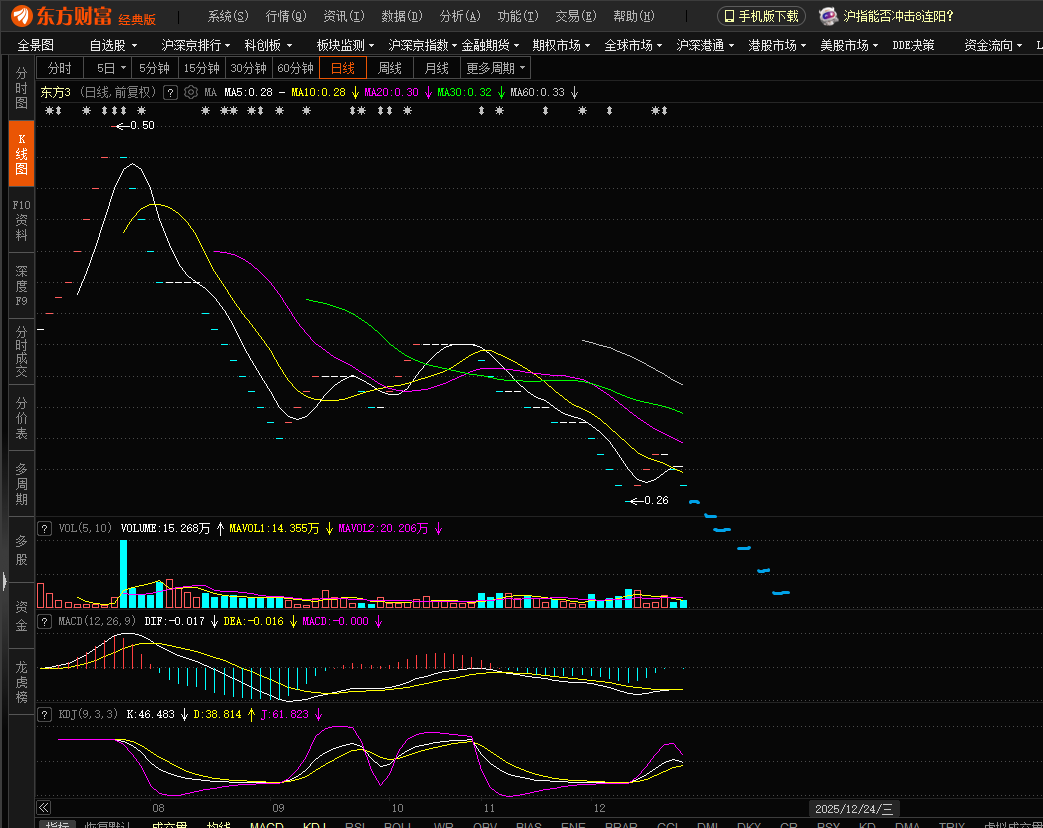
Task: Click the phone icon on 手机版下载
Action: click(729, 16)
